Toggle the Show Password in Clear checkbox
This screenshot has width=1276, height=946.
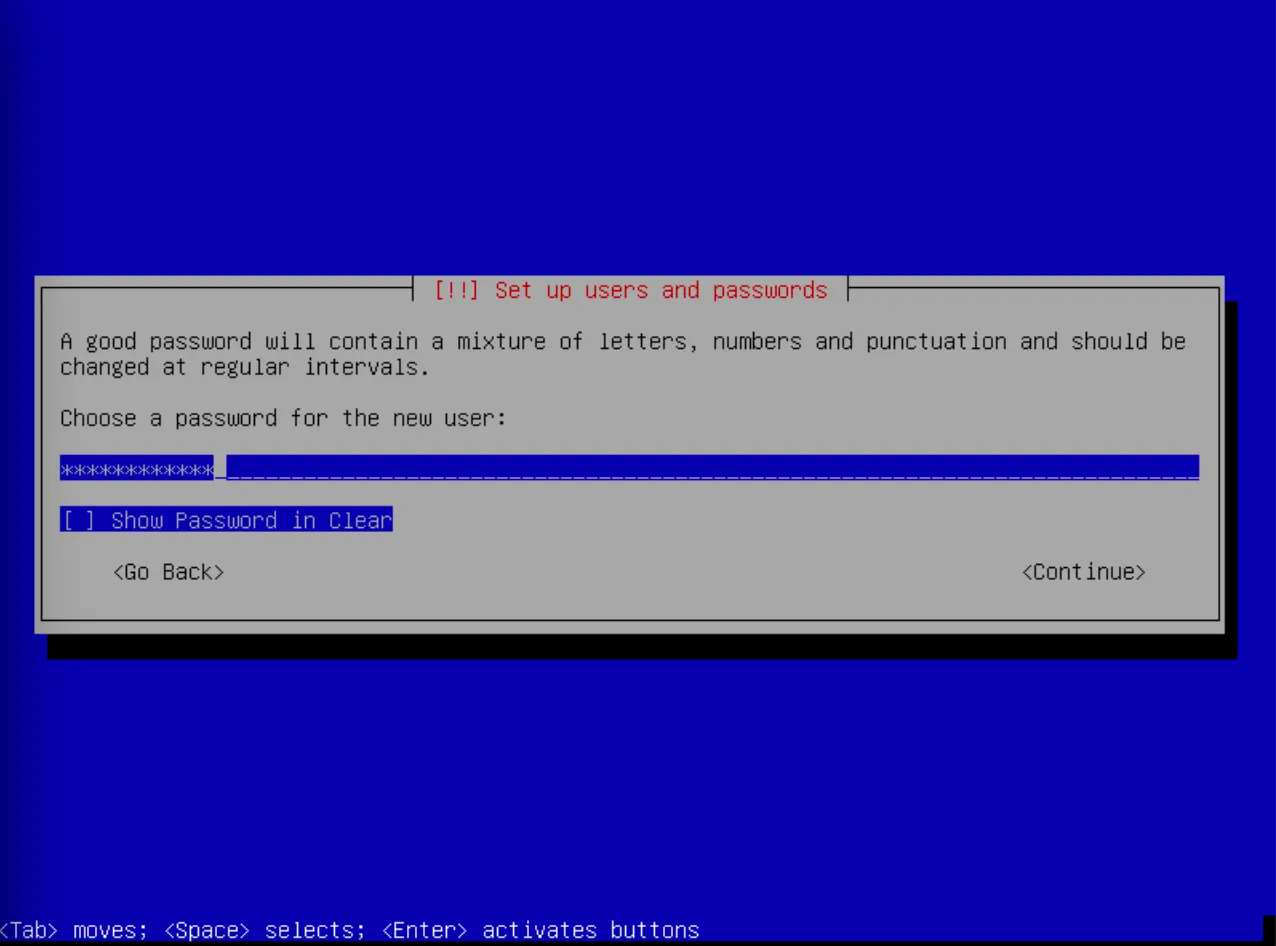[226, 520]
